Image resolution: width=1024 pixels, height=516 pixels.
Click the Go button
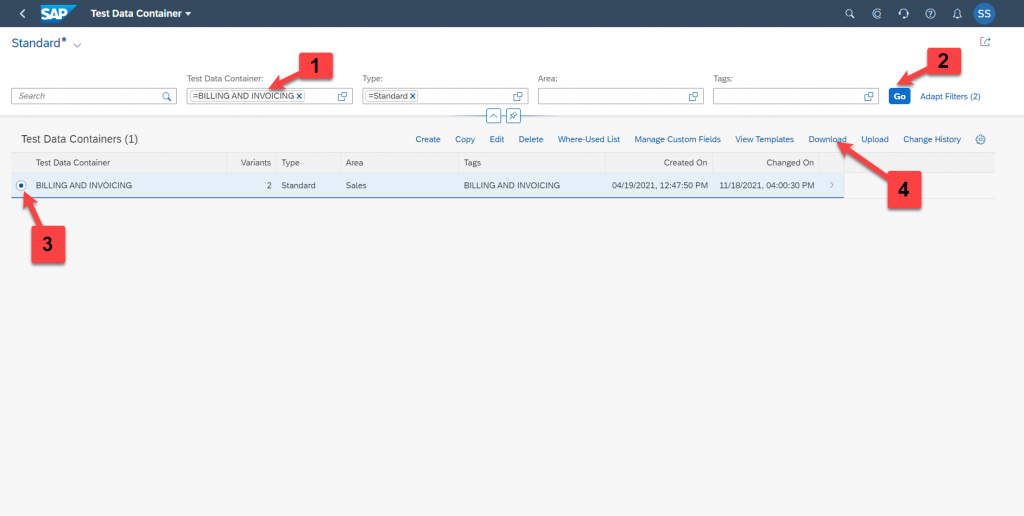pyautogui.click(x=899, y=96)
